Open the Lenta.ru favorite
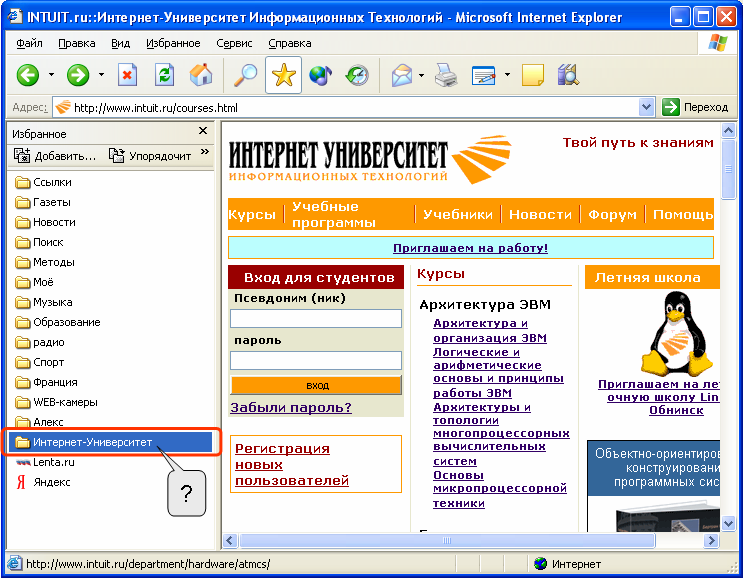The width and height of the screenshot is (743, 578). tap(45, 462)
